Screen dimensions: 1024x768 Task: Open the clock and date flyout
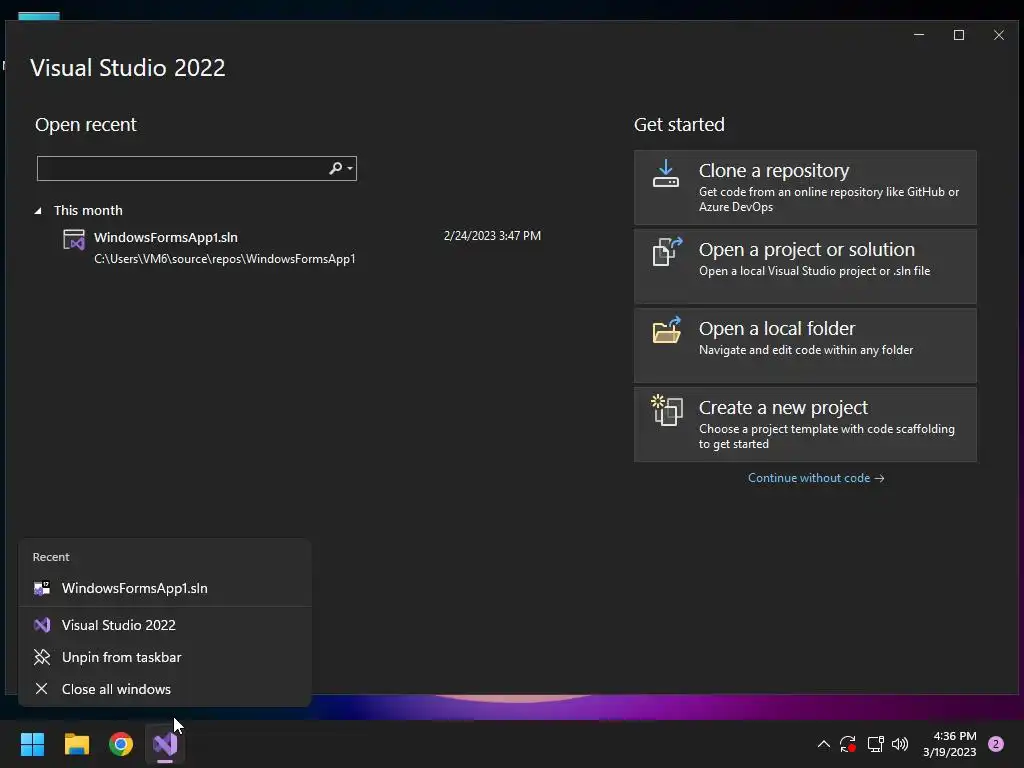click(950, 744)
